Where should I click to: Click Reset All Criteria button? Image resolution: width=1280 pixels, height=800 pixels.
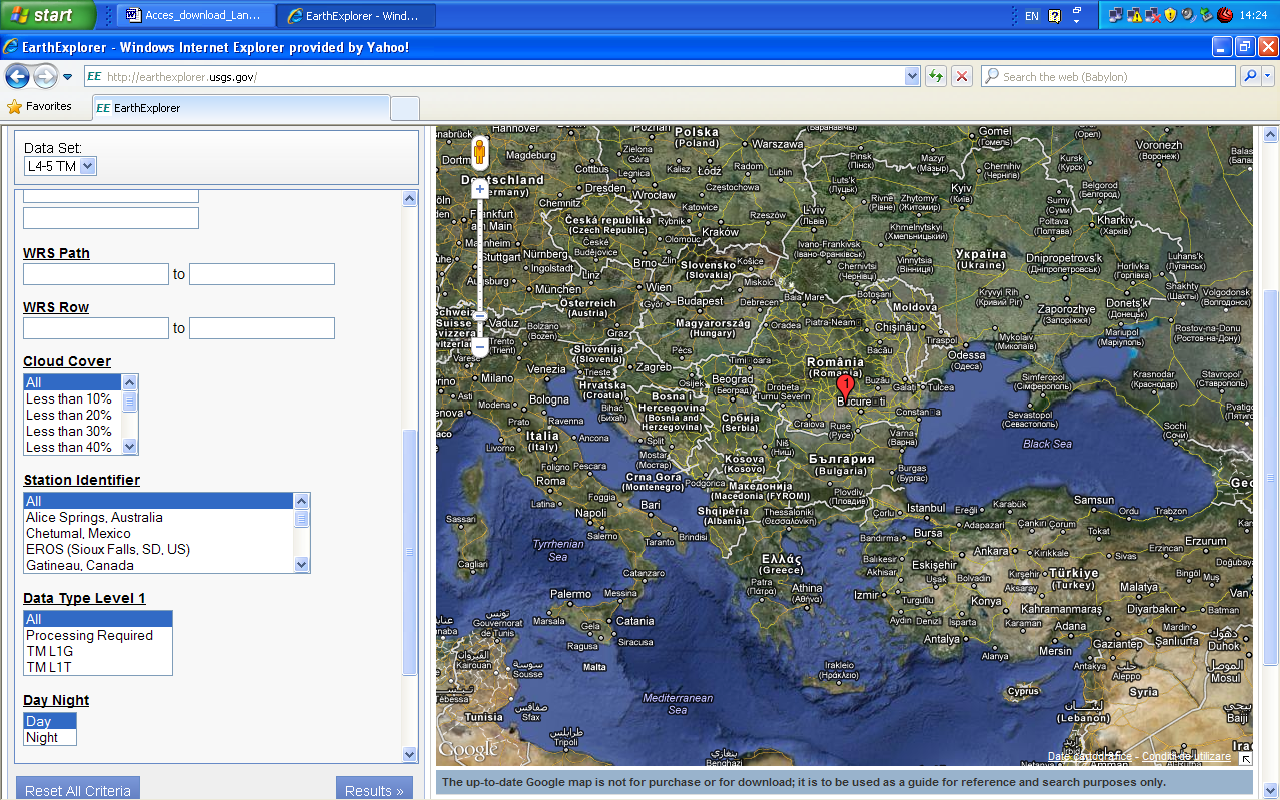click(78, 790)
